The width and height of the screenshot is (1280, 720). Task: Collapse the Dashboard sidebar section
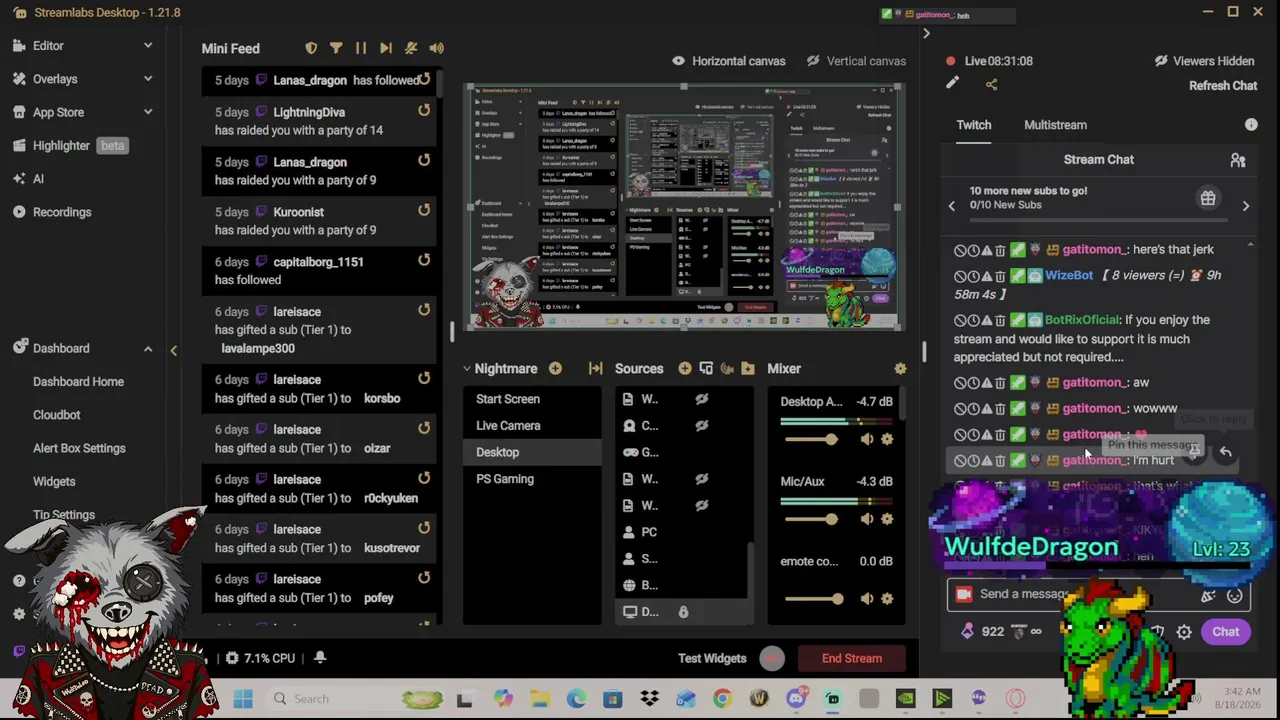(x=147, y=349)
